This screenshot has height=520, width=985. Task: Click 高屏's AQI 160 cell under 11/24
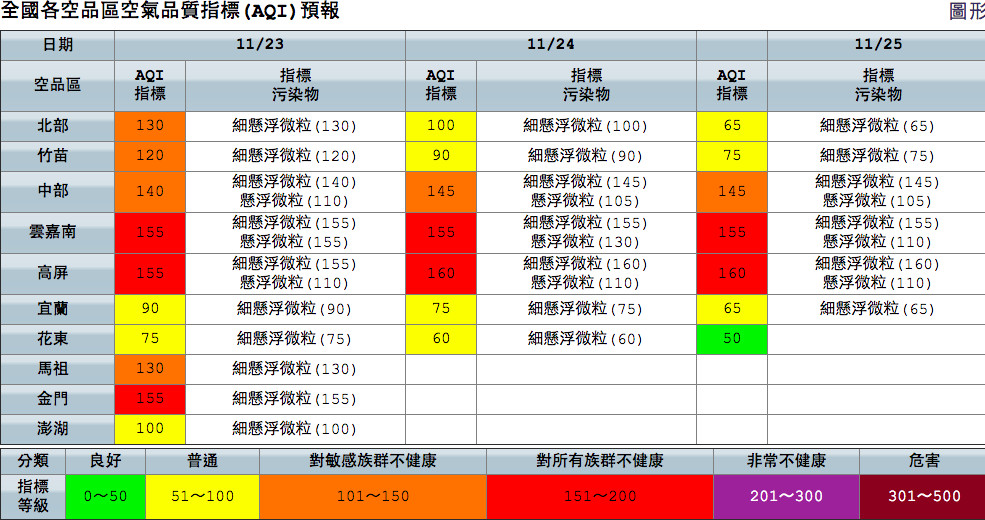[441, 273]
